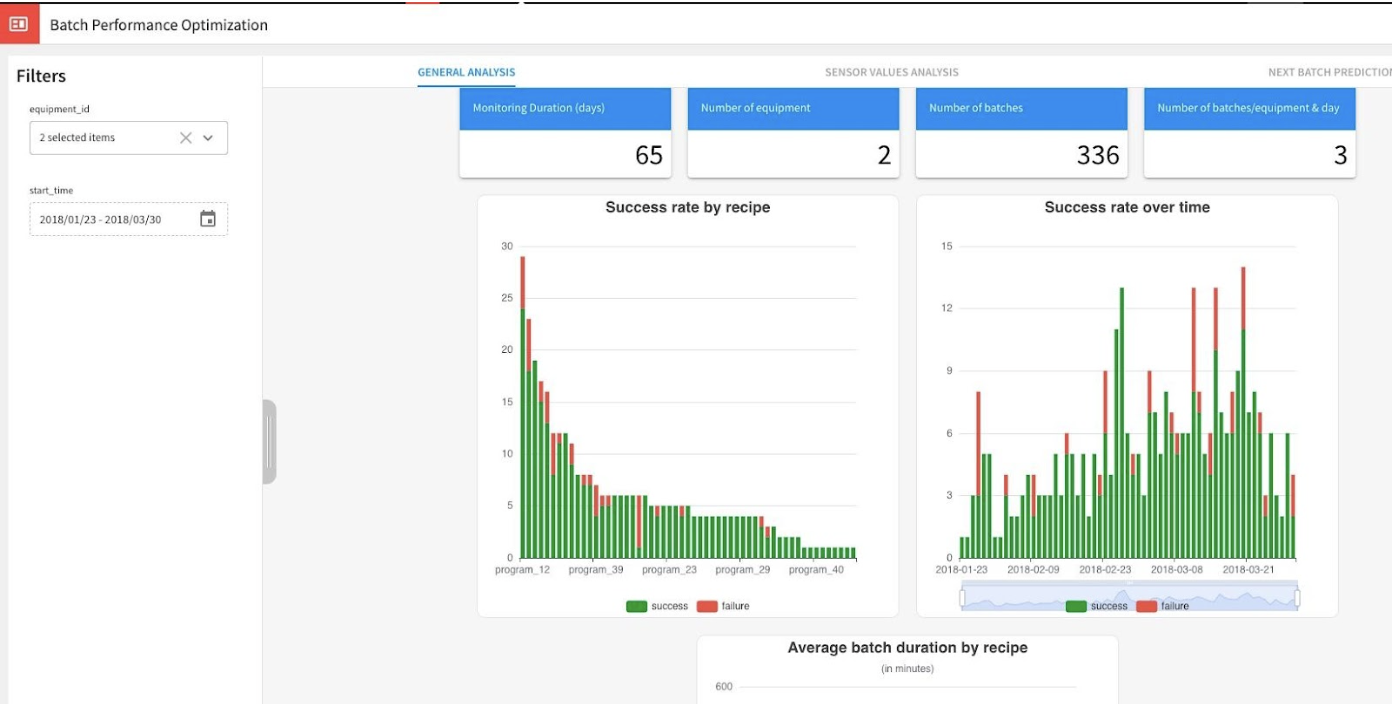
Task: Open the equipment_id dropdown
Action: (x=208, y=138)
